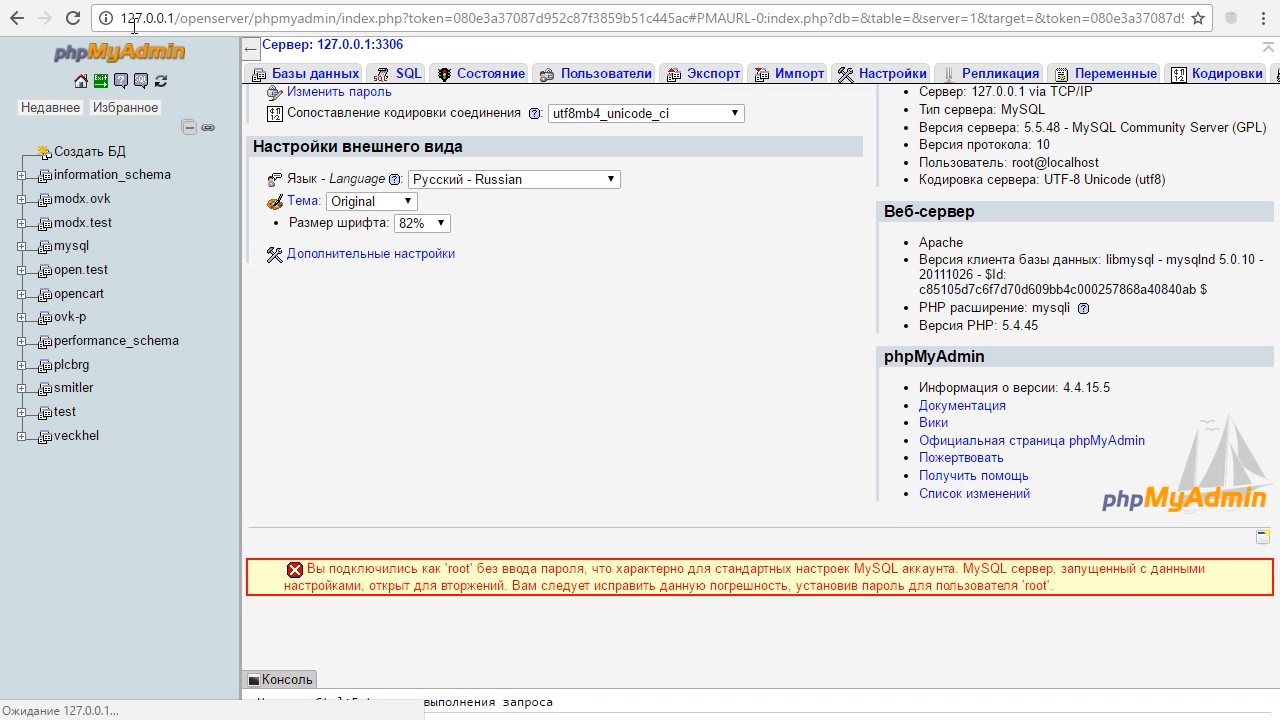Expand the opencart database tree node
The height and width of the screenshot is (720, 1280).
tap(22, 294)
